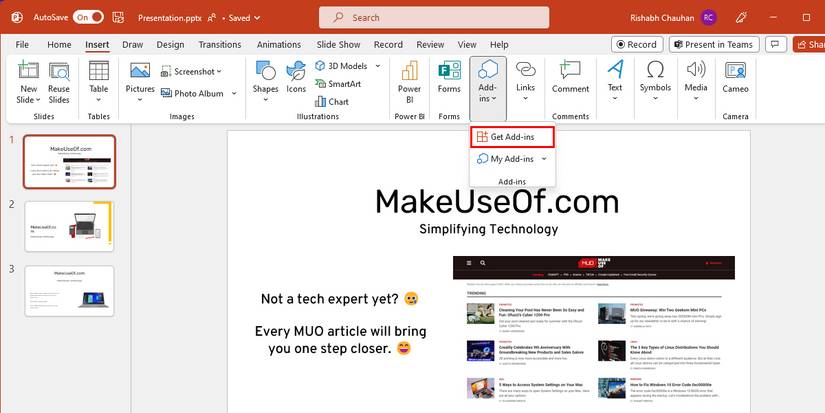This screenshot has height=413, width=825.
Task: Insert Icons from ribbon
Action: tap(296, 77)
